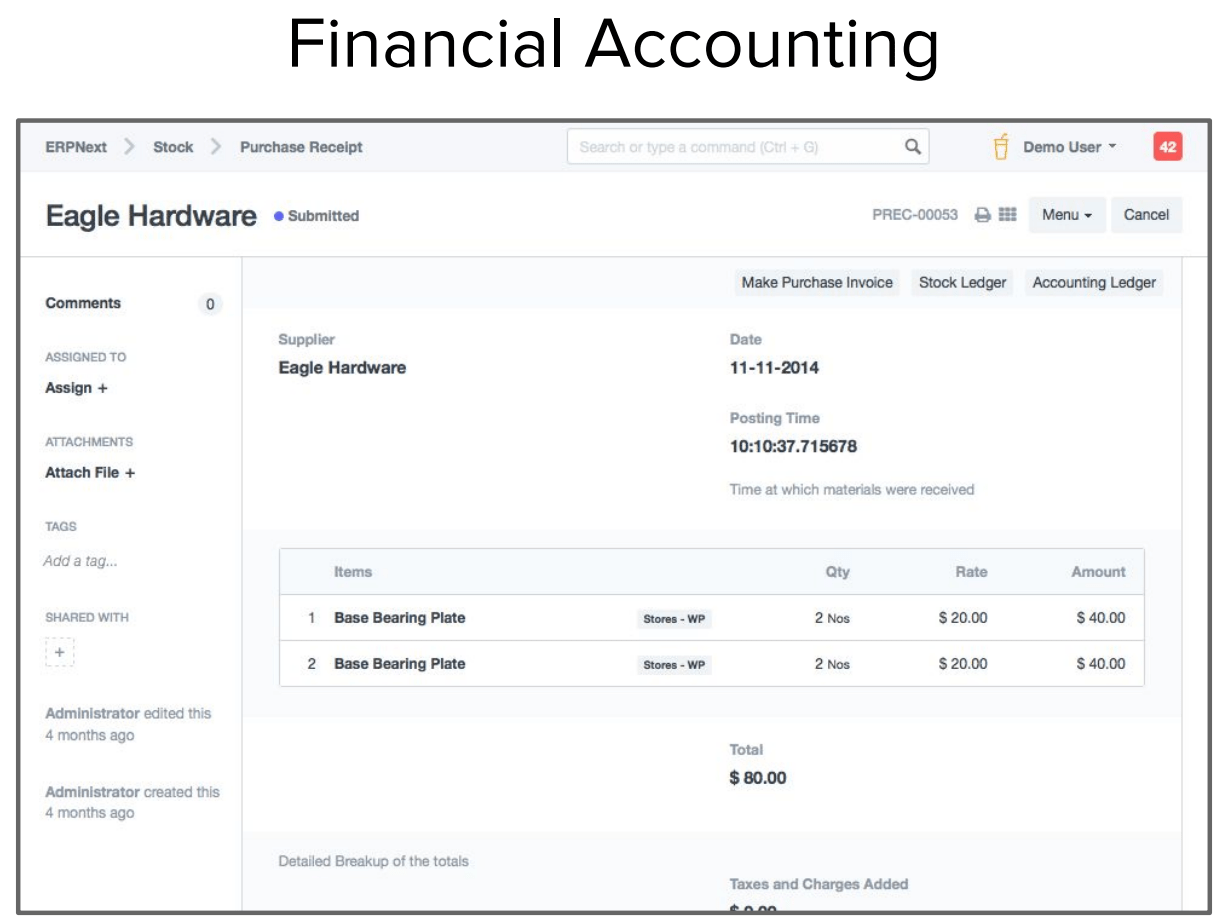View the Accounting Ledger
Viewport: 1230px width, 919px height.
(1094, 283)
